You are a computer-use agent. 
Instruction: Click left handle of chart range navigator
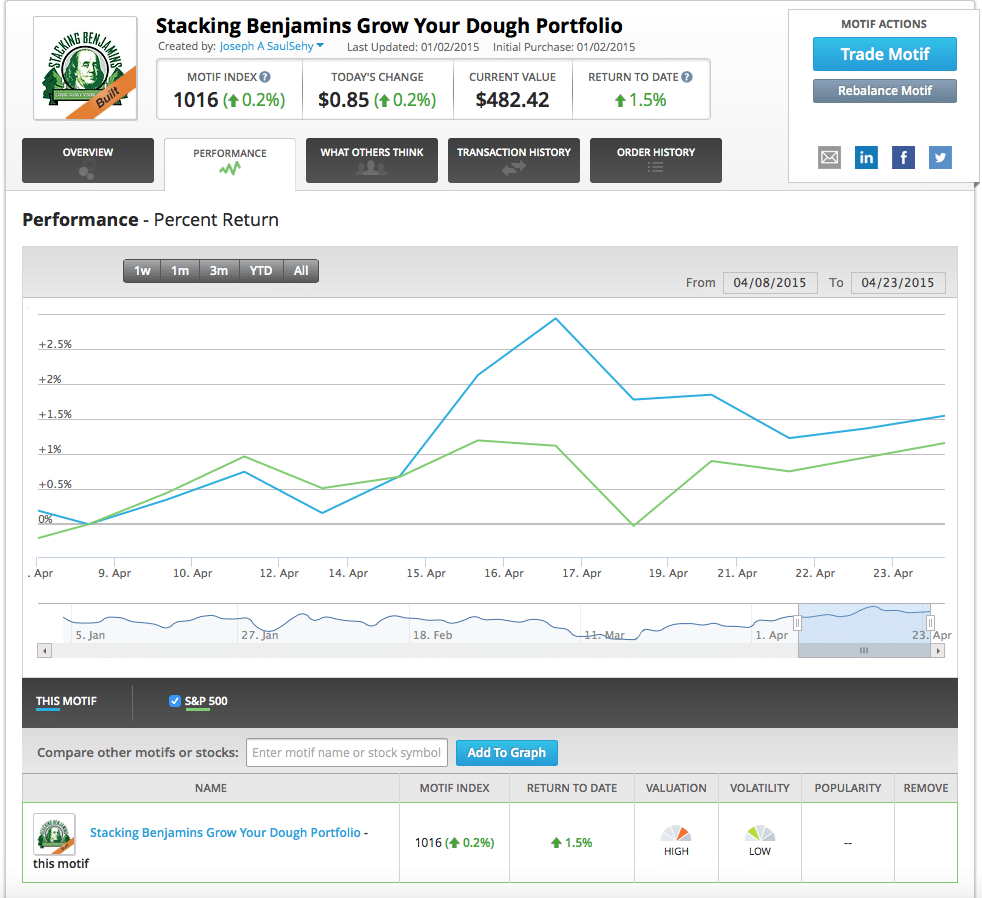pyautogui.click(x=797, y=622)
